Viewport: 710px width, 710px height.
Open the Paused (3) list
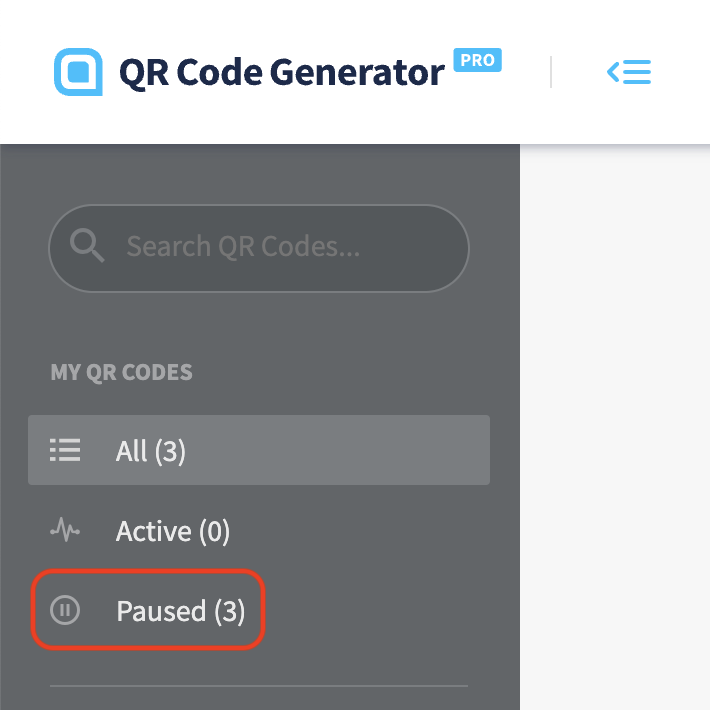click(148, 610)
